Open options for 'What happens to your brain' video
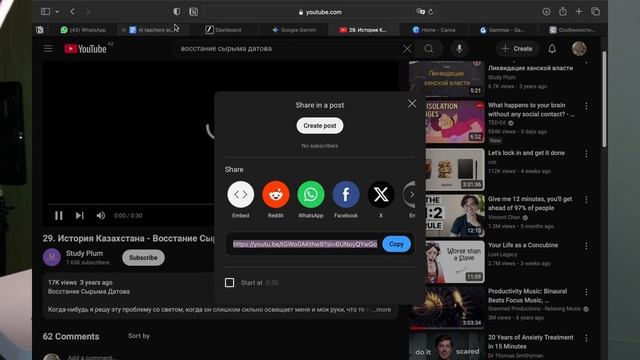The image size is (640, 360). (587, 106)
